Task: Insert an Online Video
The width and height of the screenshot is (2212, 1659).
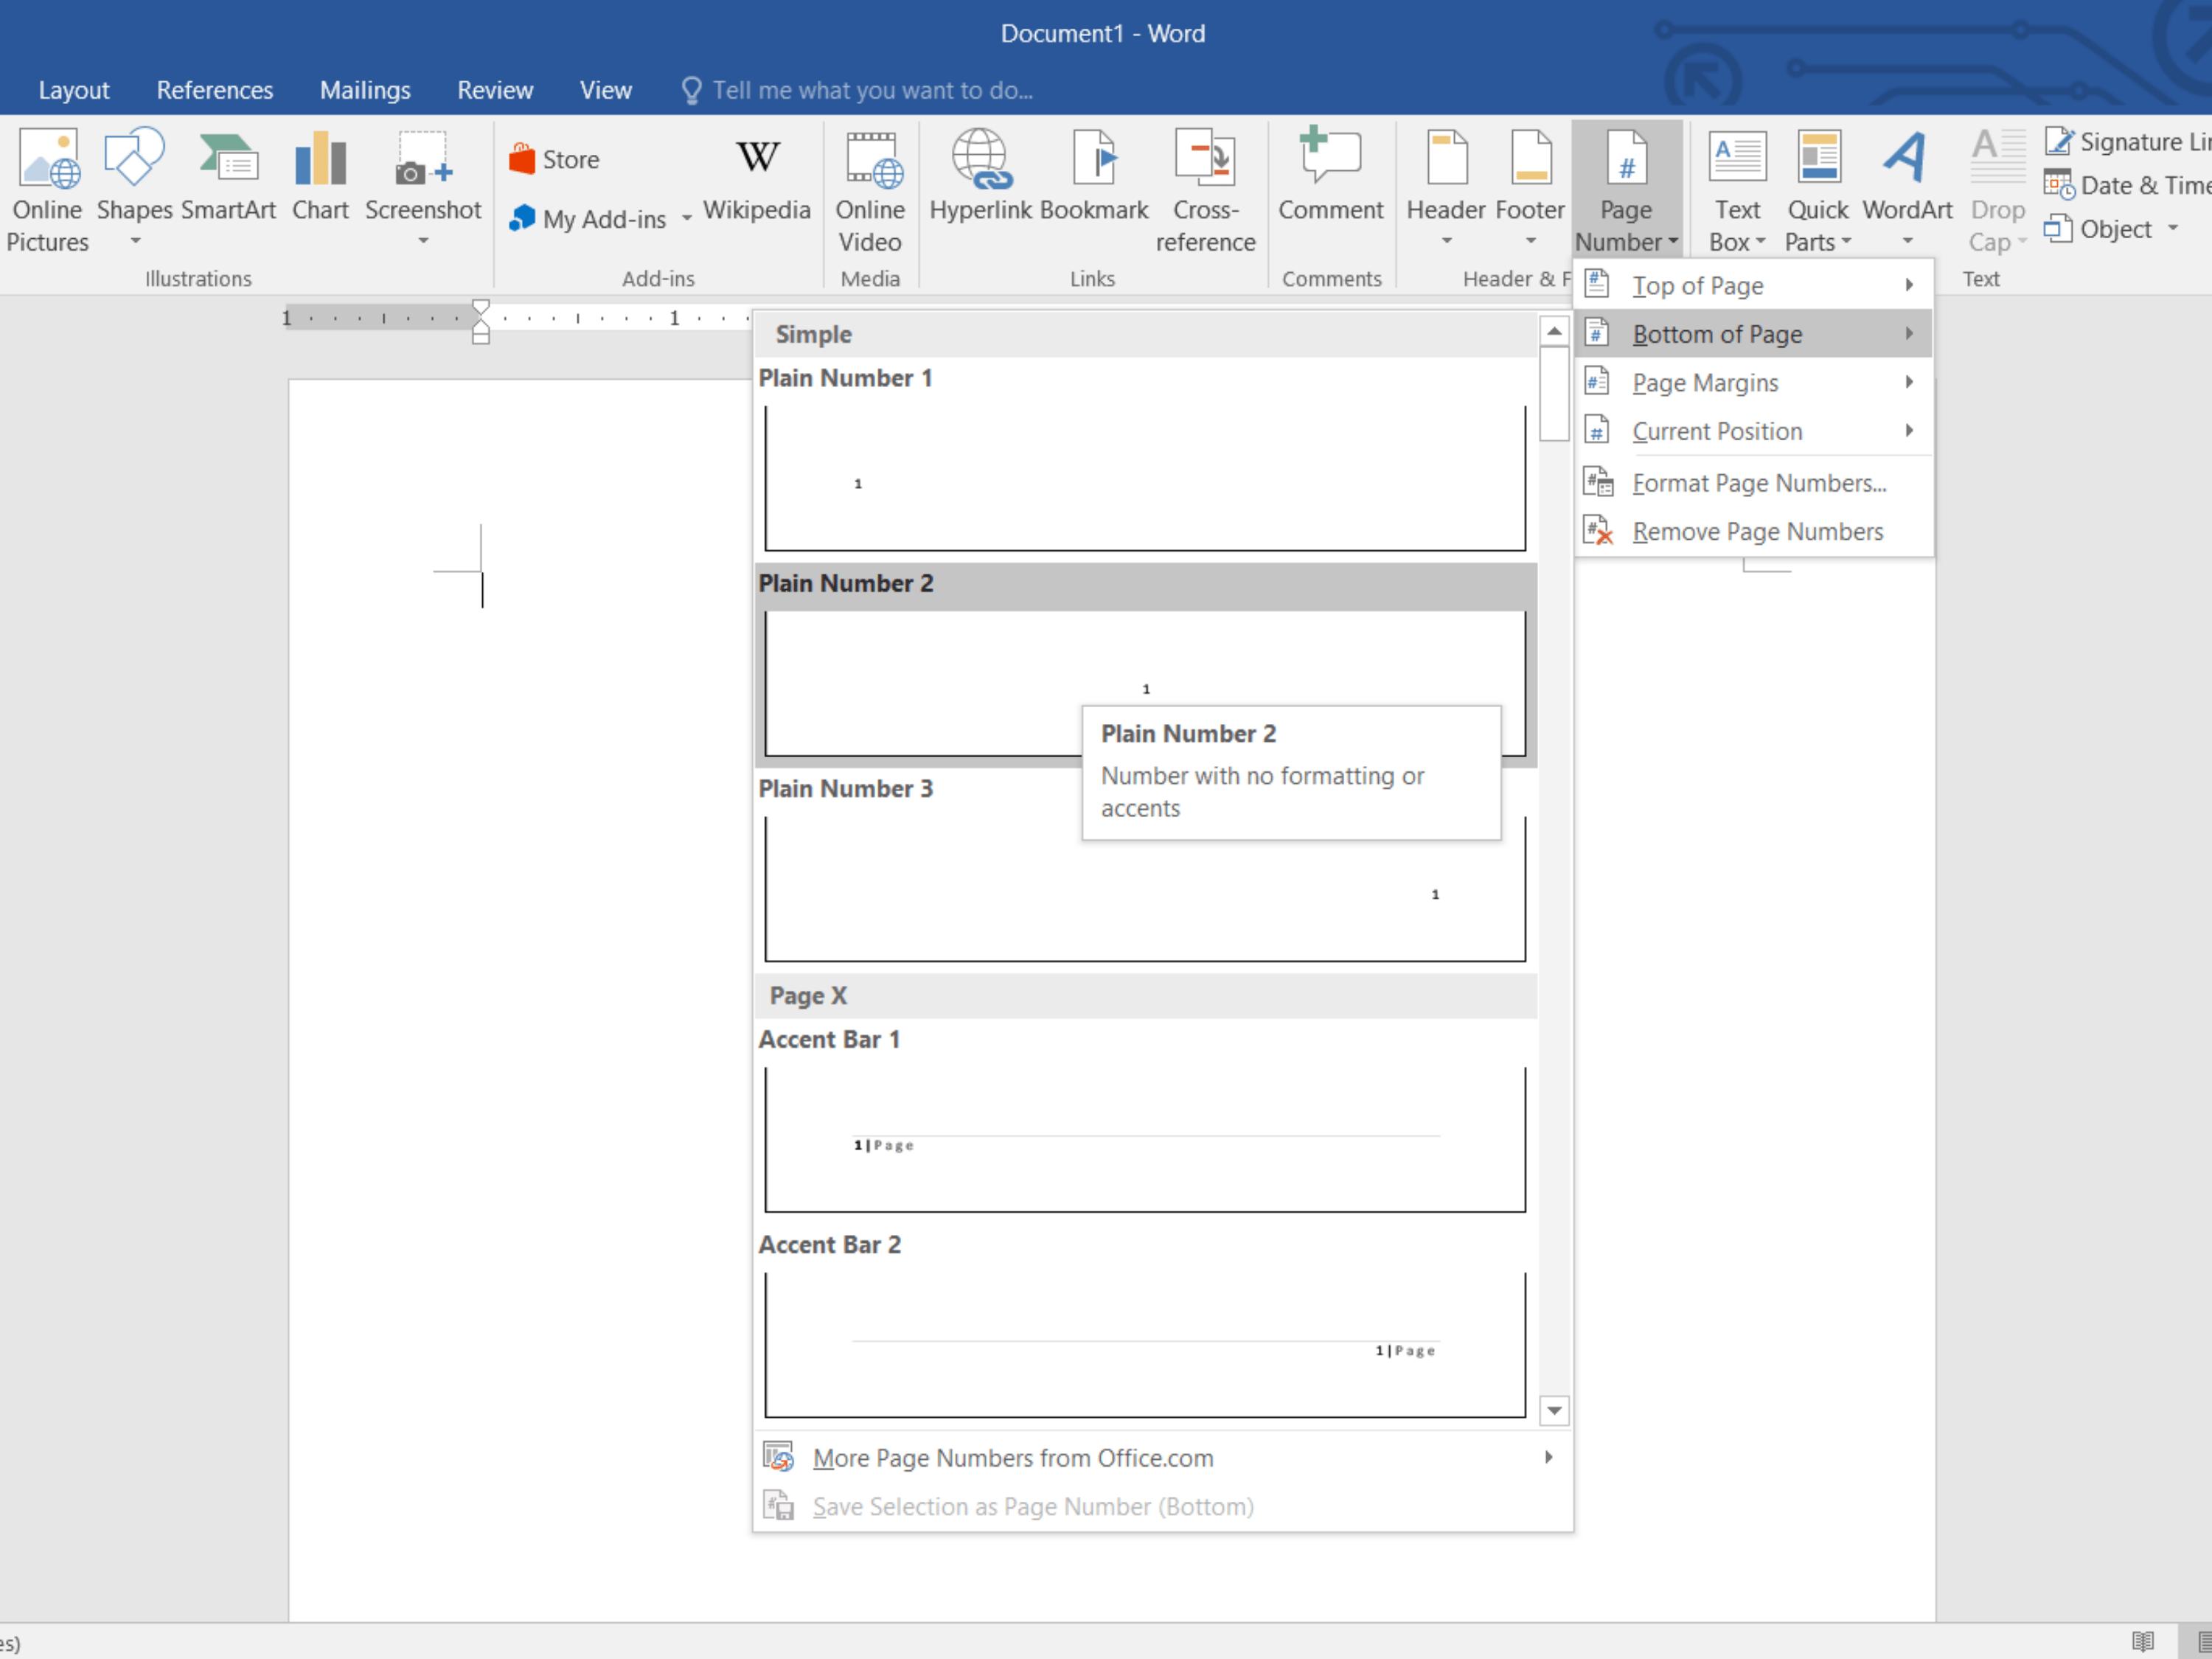Action: 870,190
